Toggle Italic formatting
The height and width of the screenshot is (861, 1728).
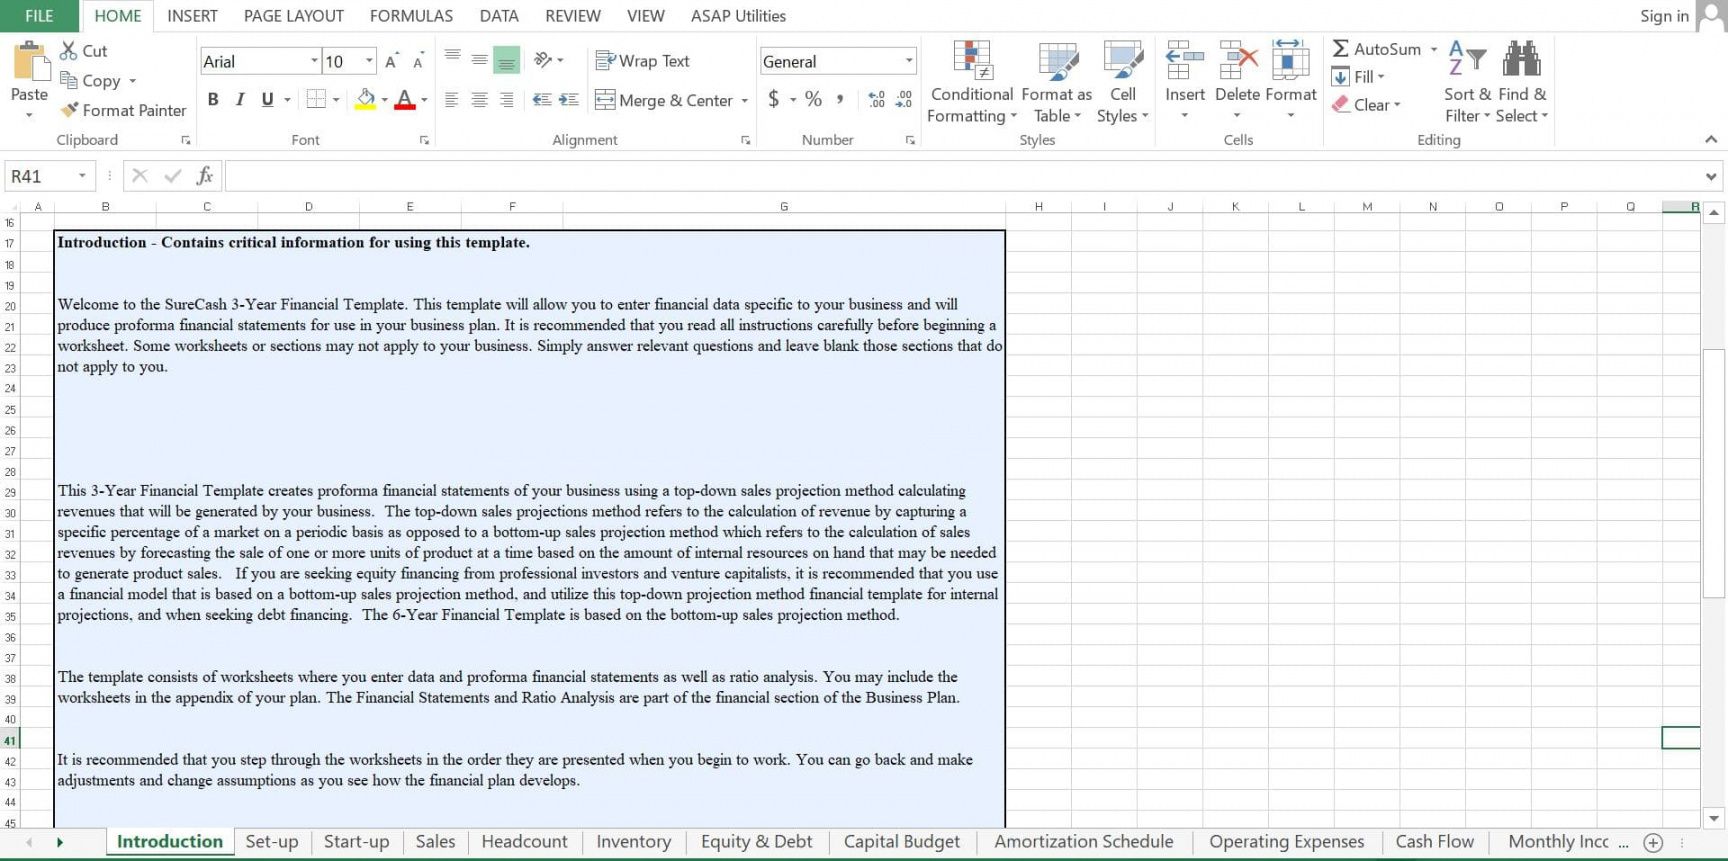[x=239, y=99]
